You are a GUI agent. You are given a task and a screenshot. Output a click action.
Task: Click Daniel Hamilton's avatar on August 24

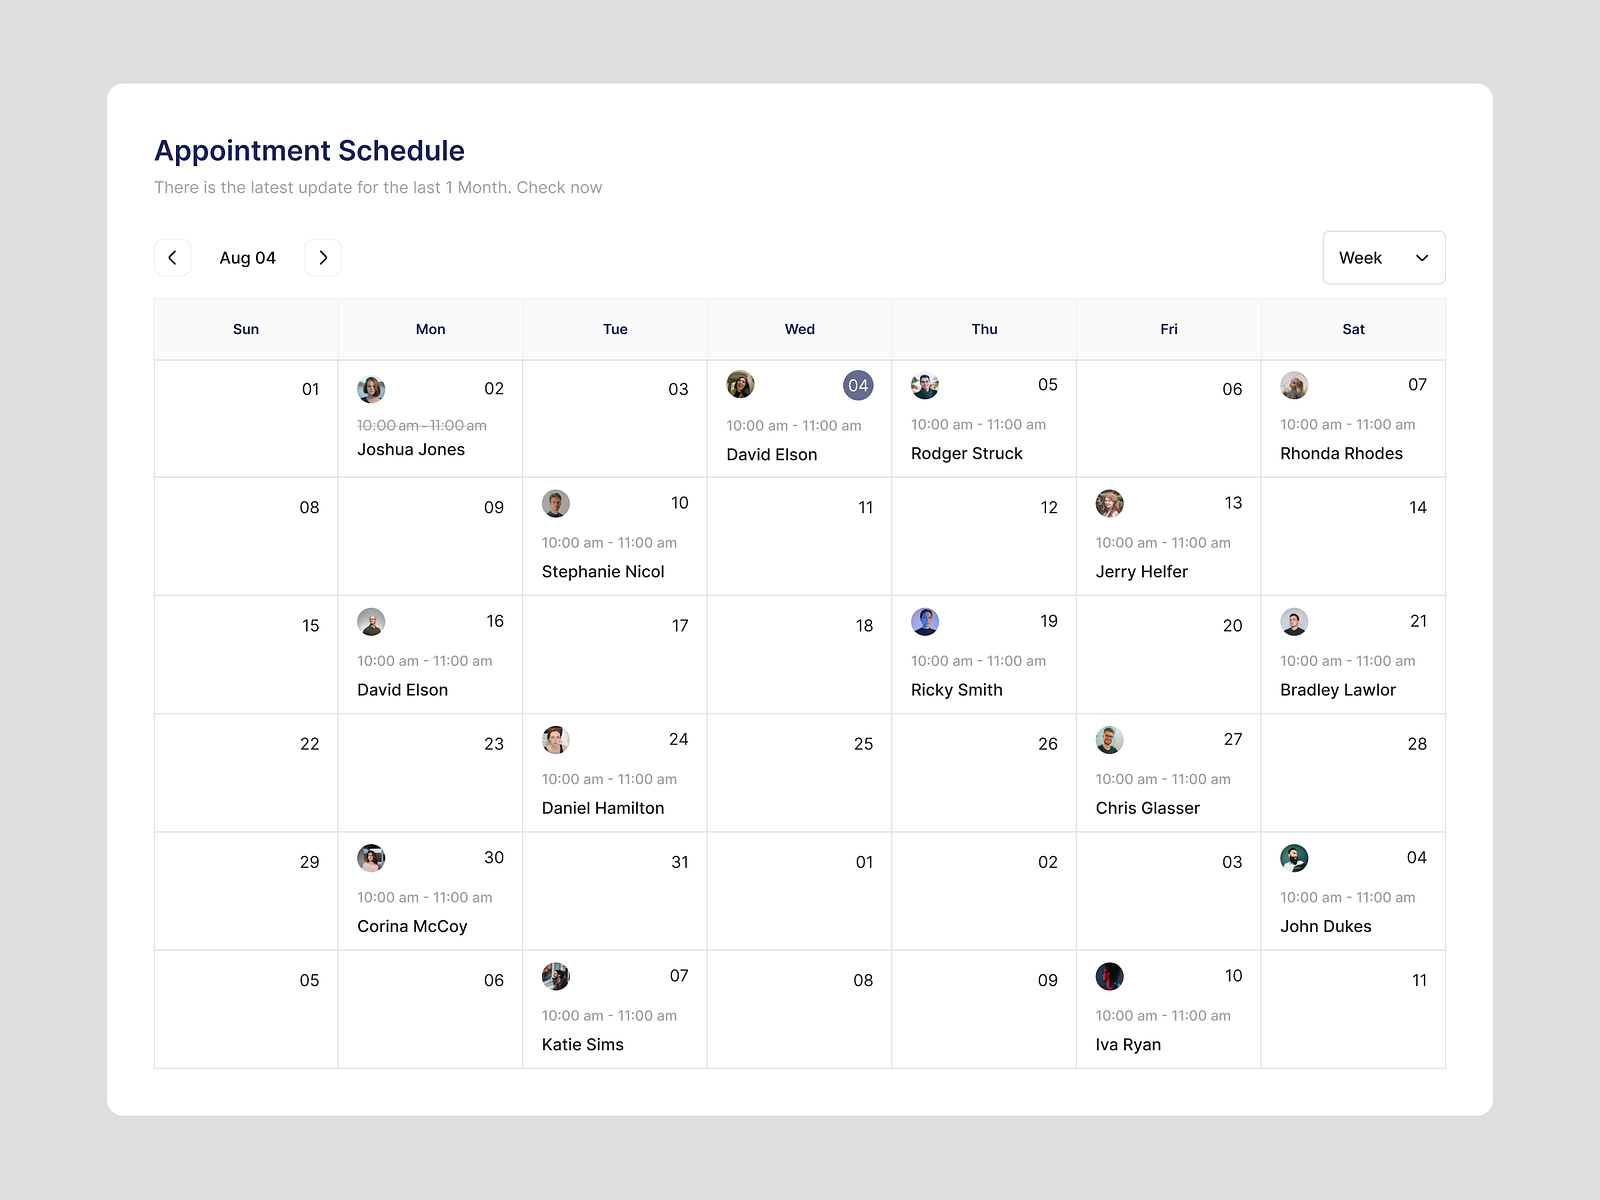[x=556, y=740]
